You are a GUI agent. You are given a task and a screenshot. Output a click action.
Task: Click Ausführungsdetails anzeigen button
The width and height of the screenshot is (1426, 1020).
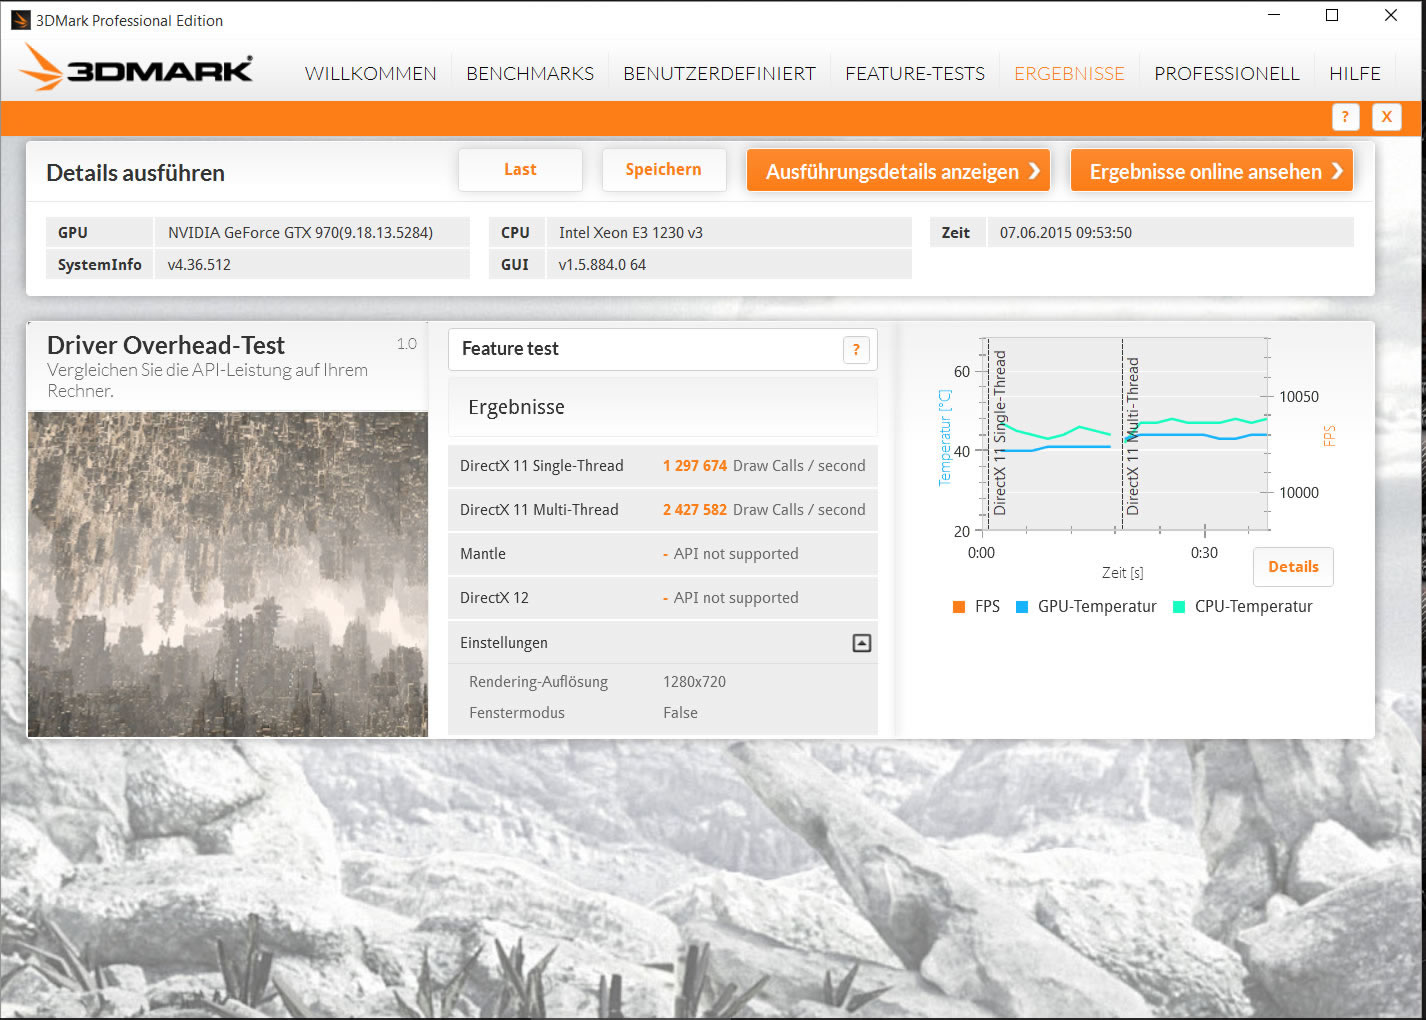point(898,171)
